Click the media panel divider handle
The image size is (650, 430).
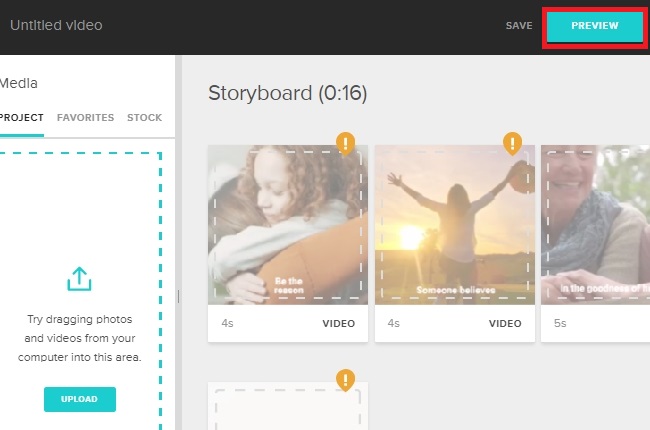pos(178,296)
